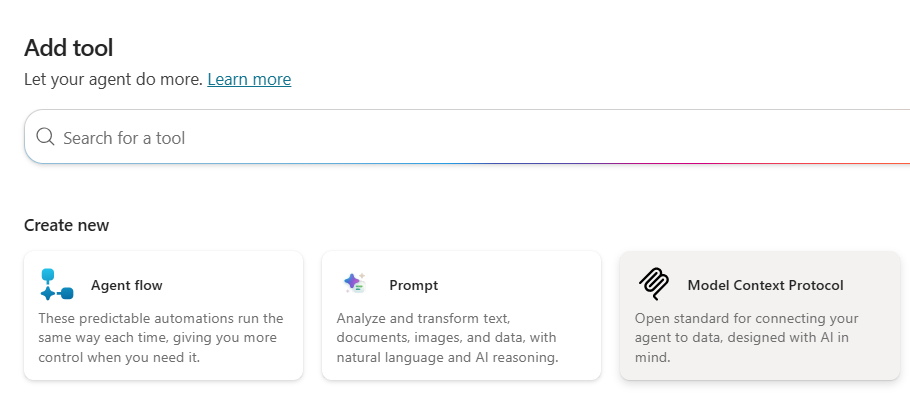Screen dimensions: 910x402
Task: Click the Add tool page heading
Action: coord(68,47)
